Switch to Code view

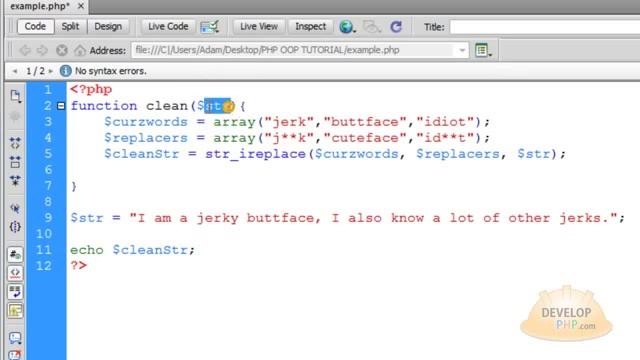(35, 27)
